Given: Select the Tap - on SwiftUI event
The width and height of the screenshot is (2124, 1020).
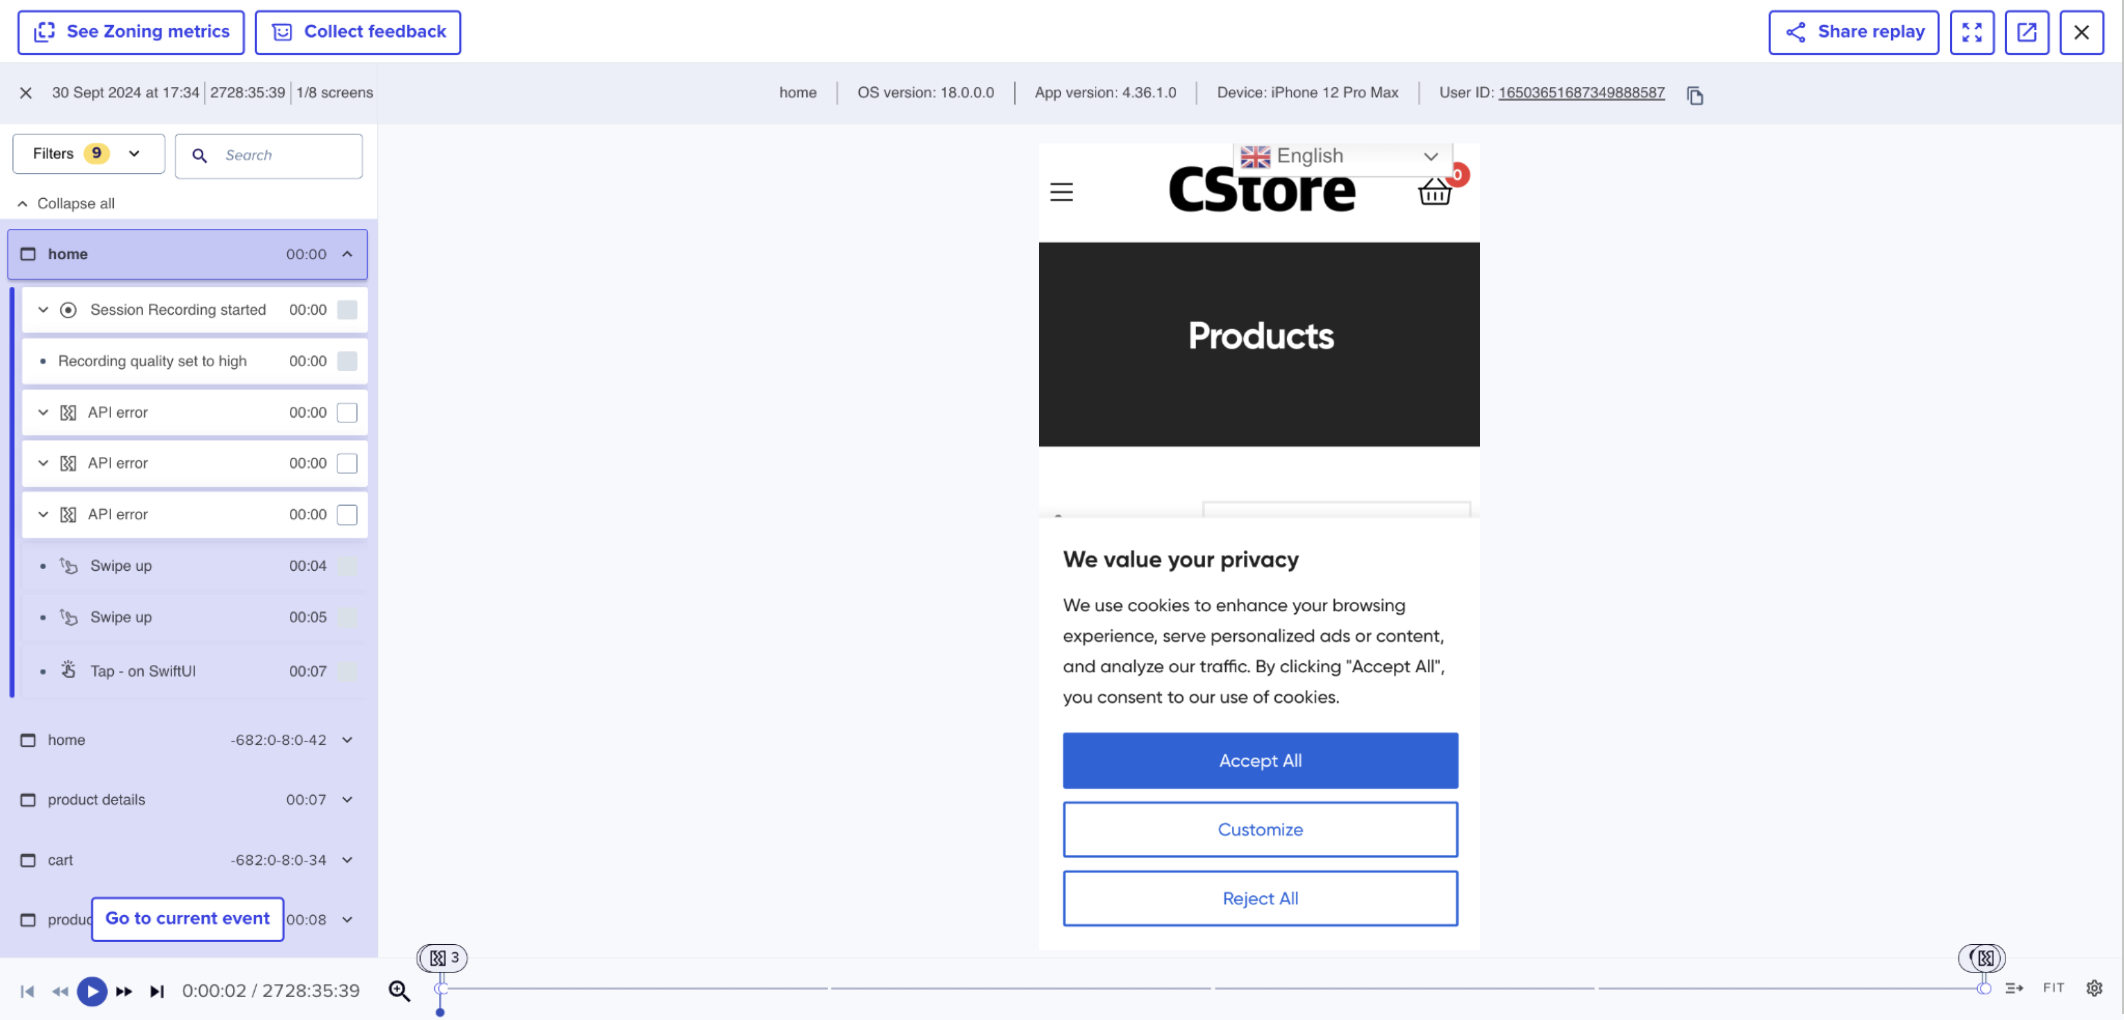Looking at the screenshot, I should coord(195,671).
